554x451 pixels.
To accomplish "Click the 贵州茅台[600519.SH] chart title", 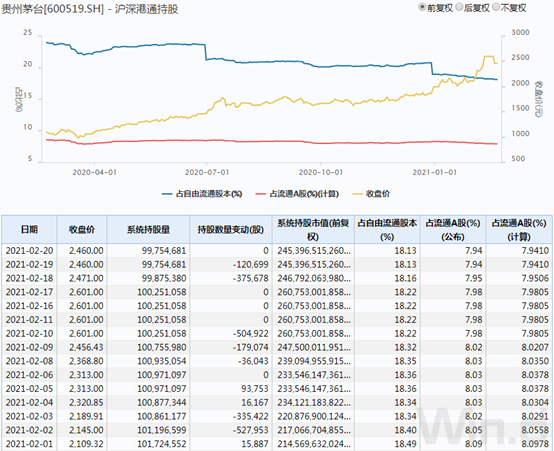I will tap(52, 9).
